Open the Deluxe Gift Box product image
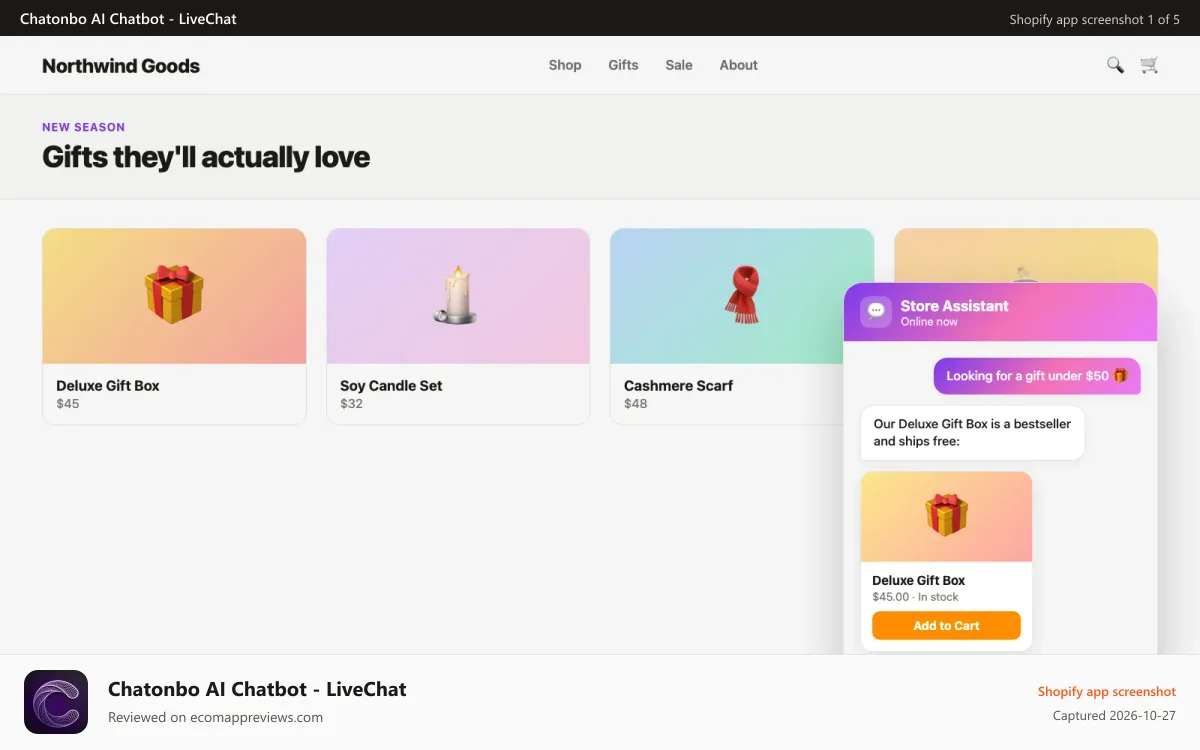Viewport: 1200px width, 750px height. 174,296
